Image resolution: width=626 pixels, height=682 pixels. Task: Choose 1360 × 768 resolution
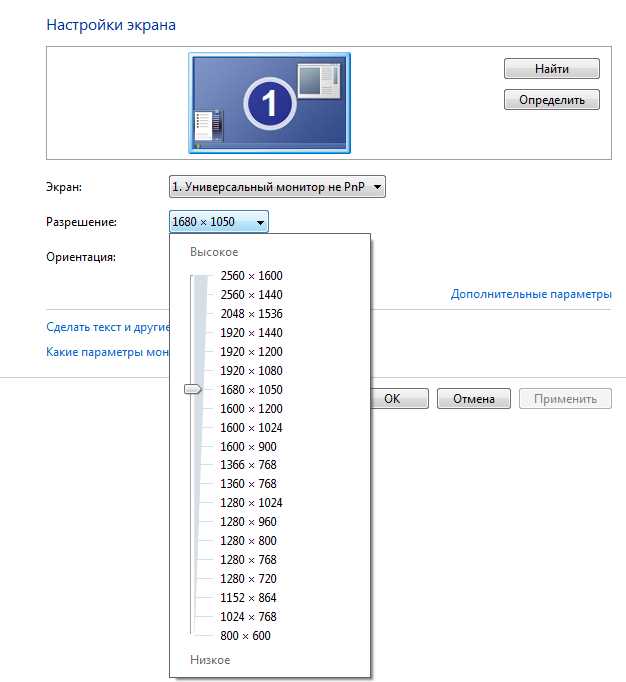click(x=248, y=484)
